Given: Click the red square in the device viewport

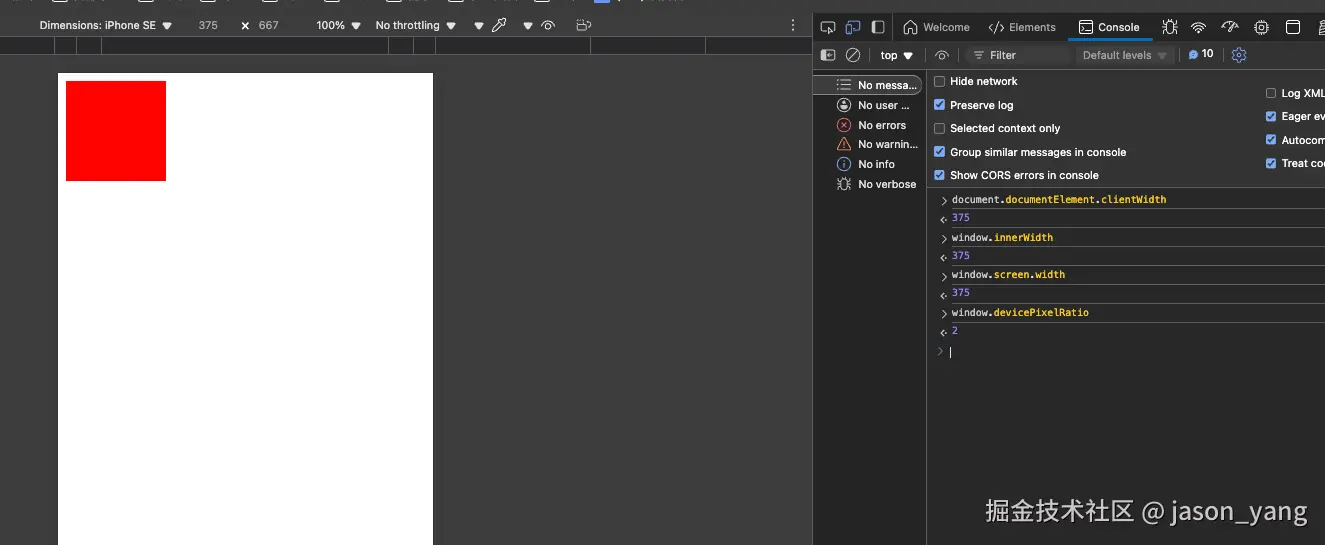Looking at the screenshot, I should click(x=116, y=131).
